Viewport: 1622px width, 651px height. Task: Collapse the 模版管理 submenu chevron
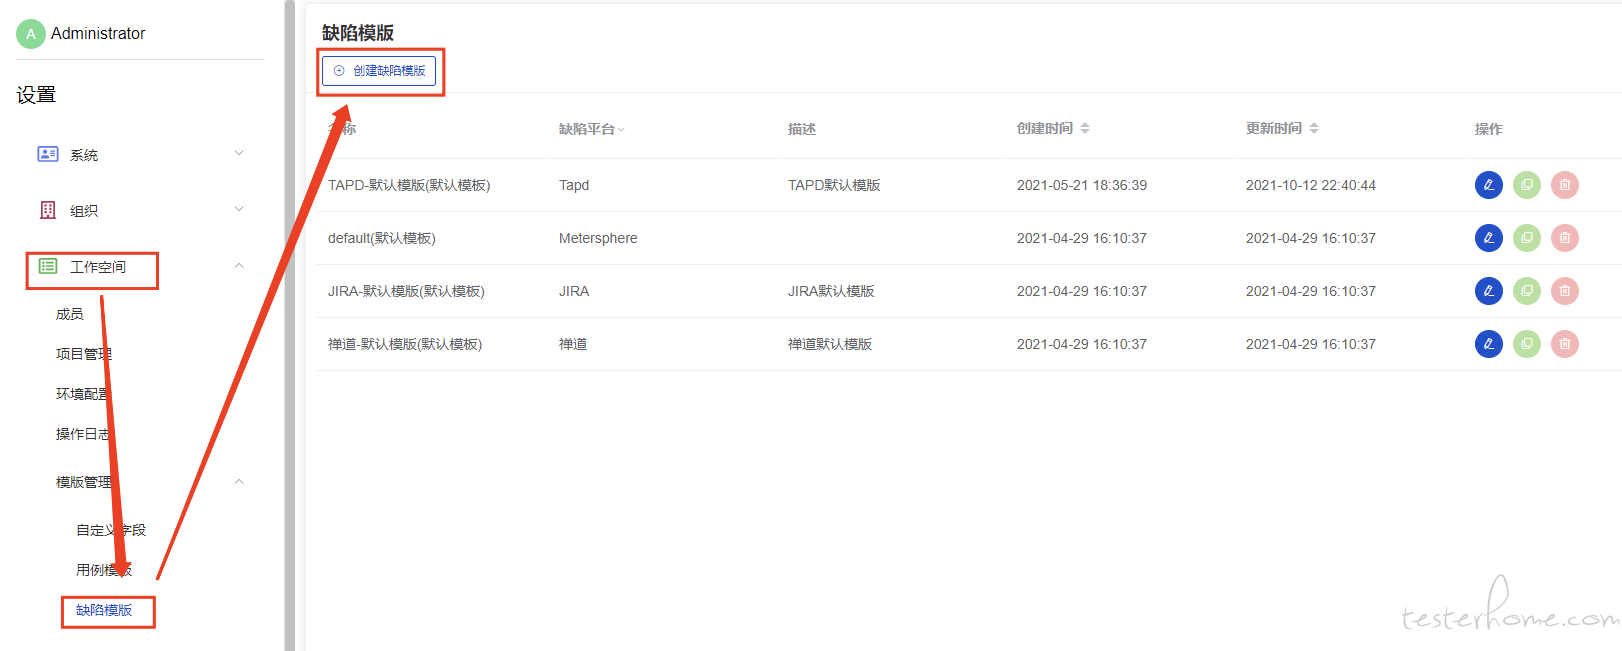click(239, 481)
